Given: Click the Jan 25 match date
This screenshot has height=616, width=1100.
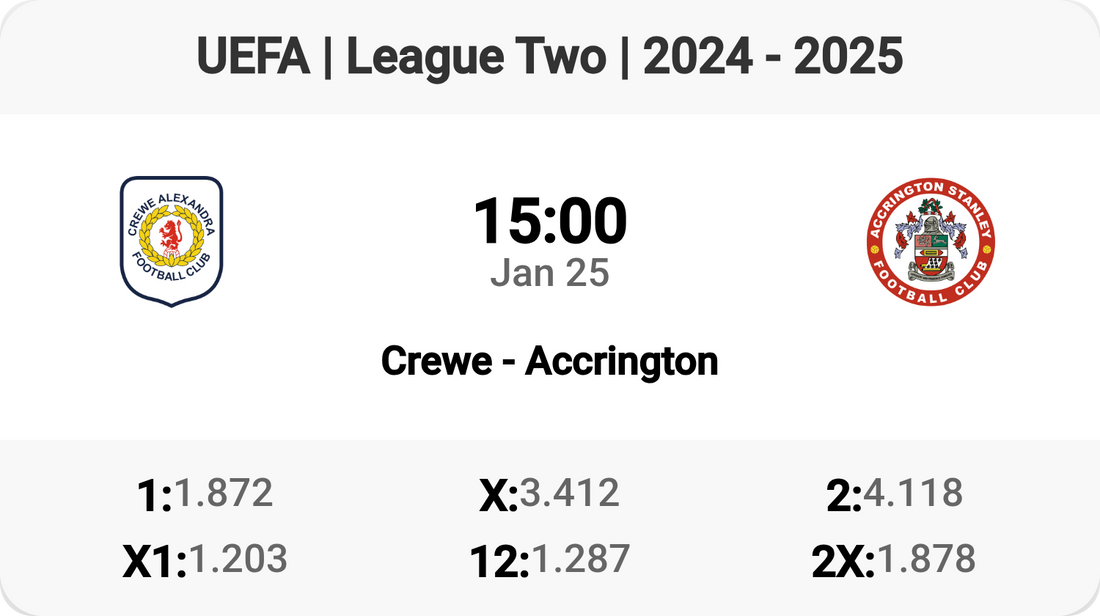Looking at the screenshot, I should (x=549, y=272).
